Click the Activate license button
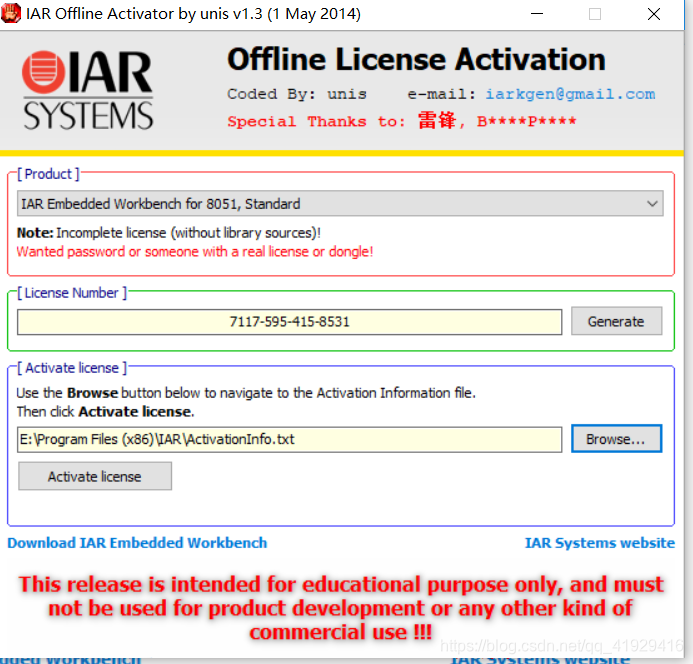Screen dimensions: 693x664 point(95,476)
